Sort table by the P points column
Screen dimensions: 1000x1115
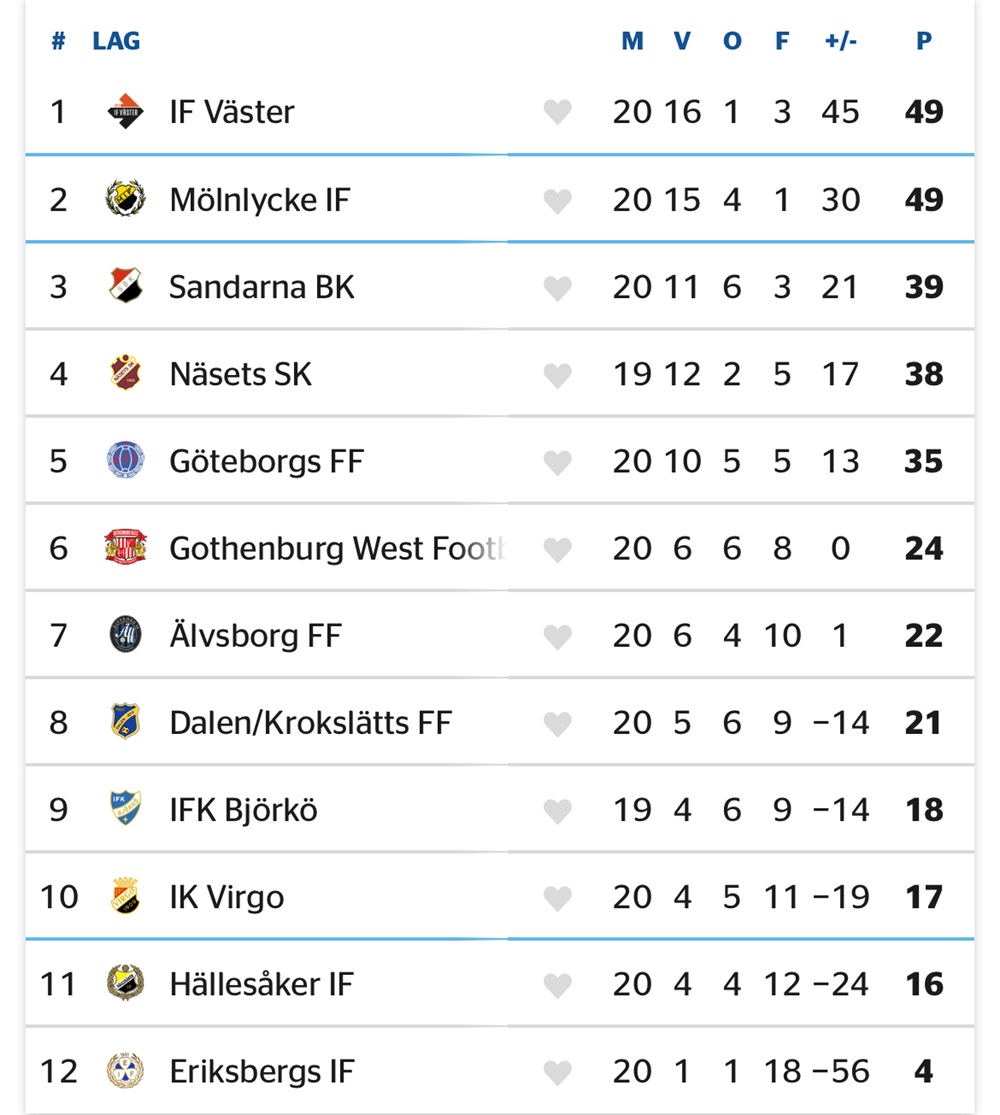(x=923, y=41)
